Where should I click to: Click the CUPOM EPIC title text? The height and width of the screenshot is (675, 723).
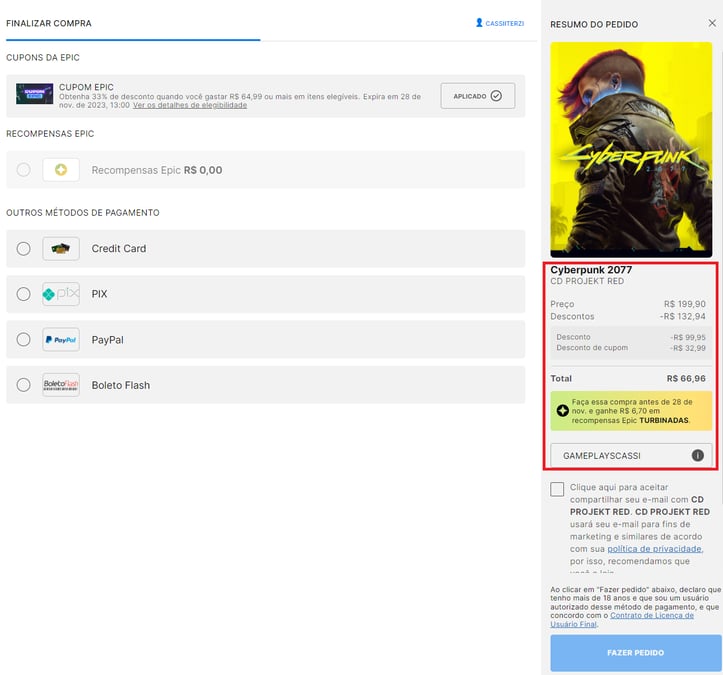coord(86,87)
